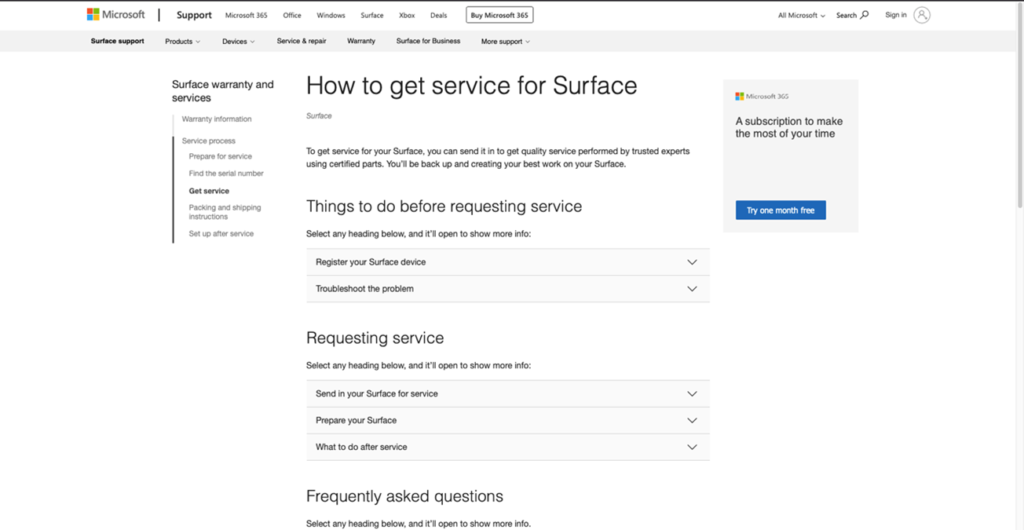
Task: Click the Sign in link
Action: [896, 14]
